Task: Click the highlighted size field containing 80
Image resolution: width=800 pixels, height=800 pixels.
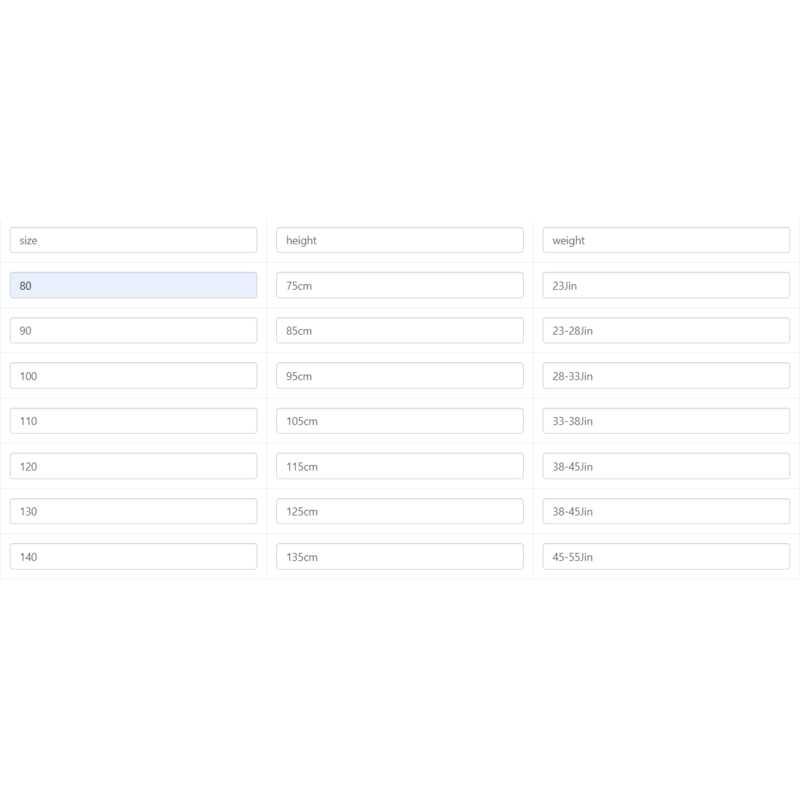Action: 133,285
